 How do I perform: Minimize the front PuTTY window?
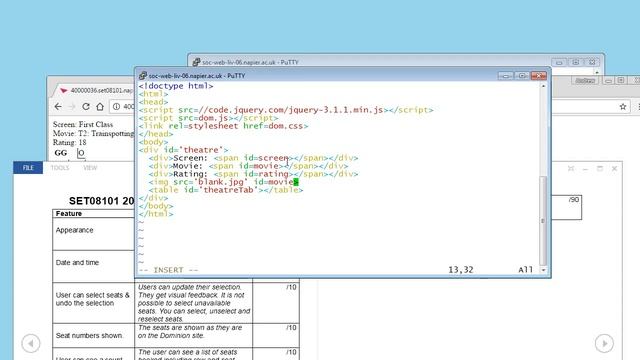click(x=505, y=76)
